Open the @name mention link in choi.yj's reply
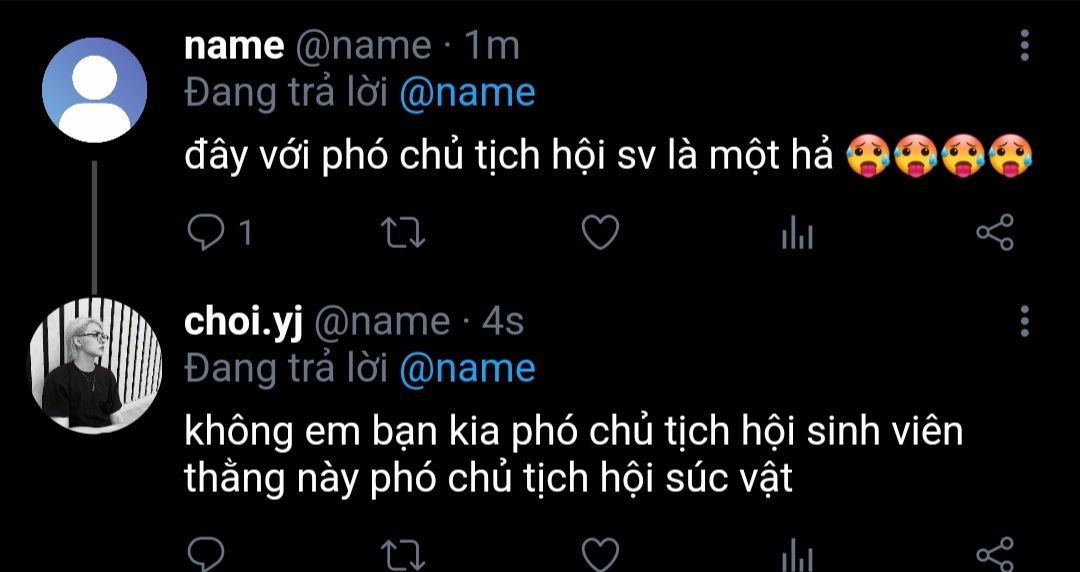This screenshot has height=572, width=1080. [467, 369]
